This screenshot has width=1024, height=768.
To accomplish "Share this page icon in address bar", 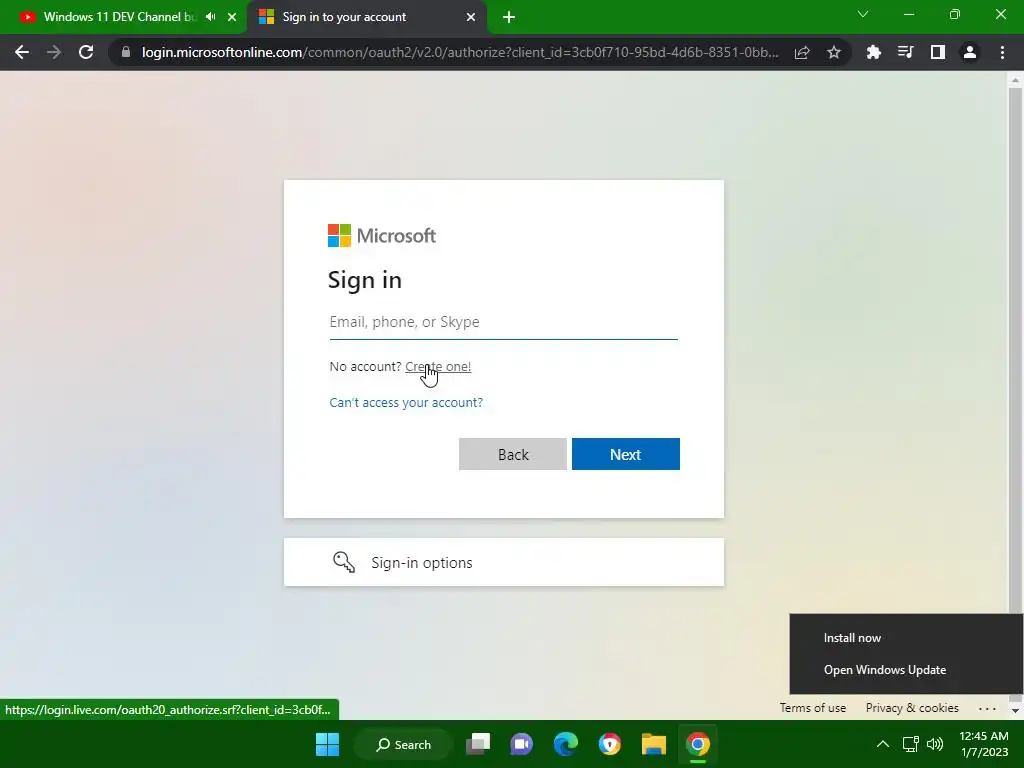I will click(x=802, y=52).
